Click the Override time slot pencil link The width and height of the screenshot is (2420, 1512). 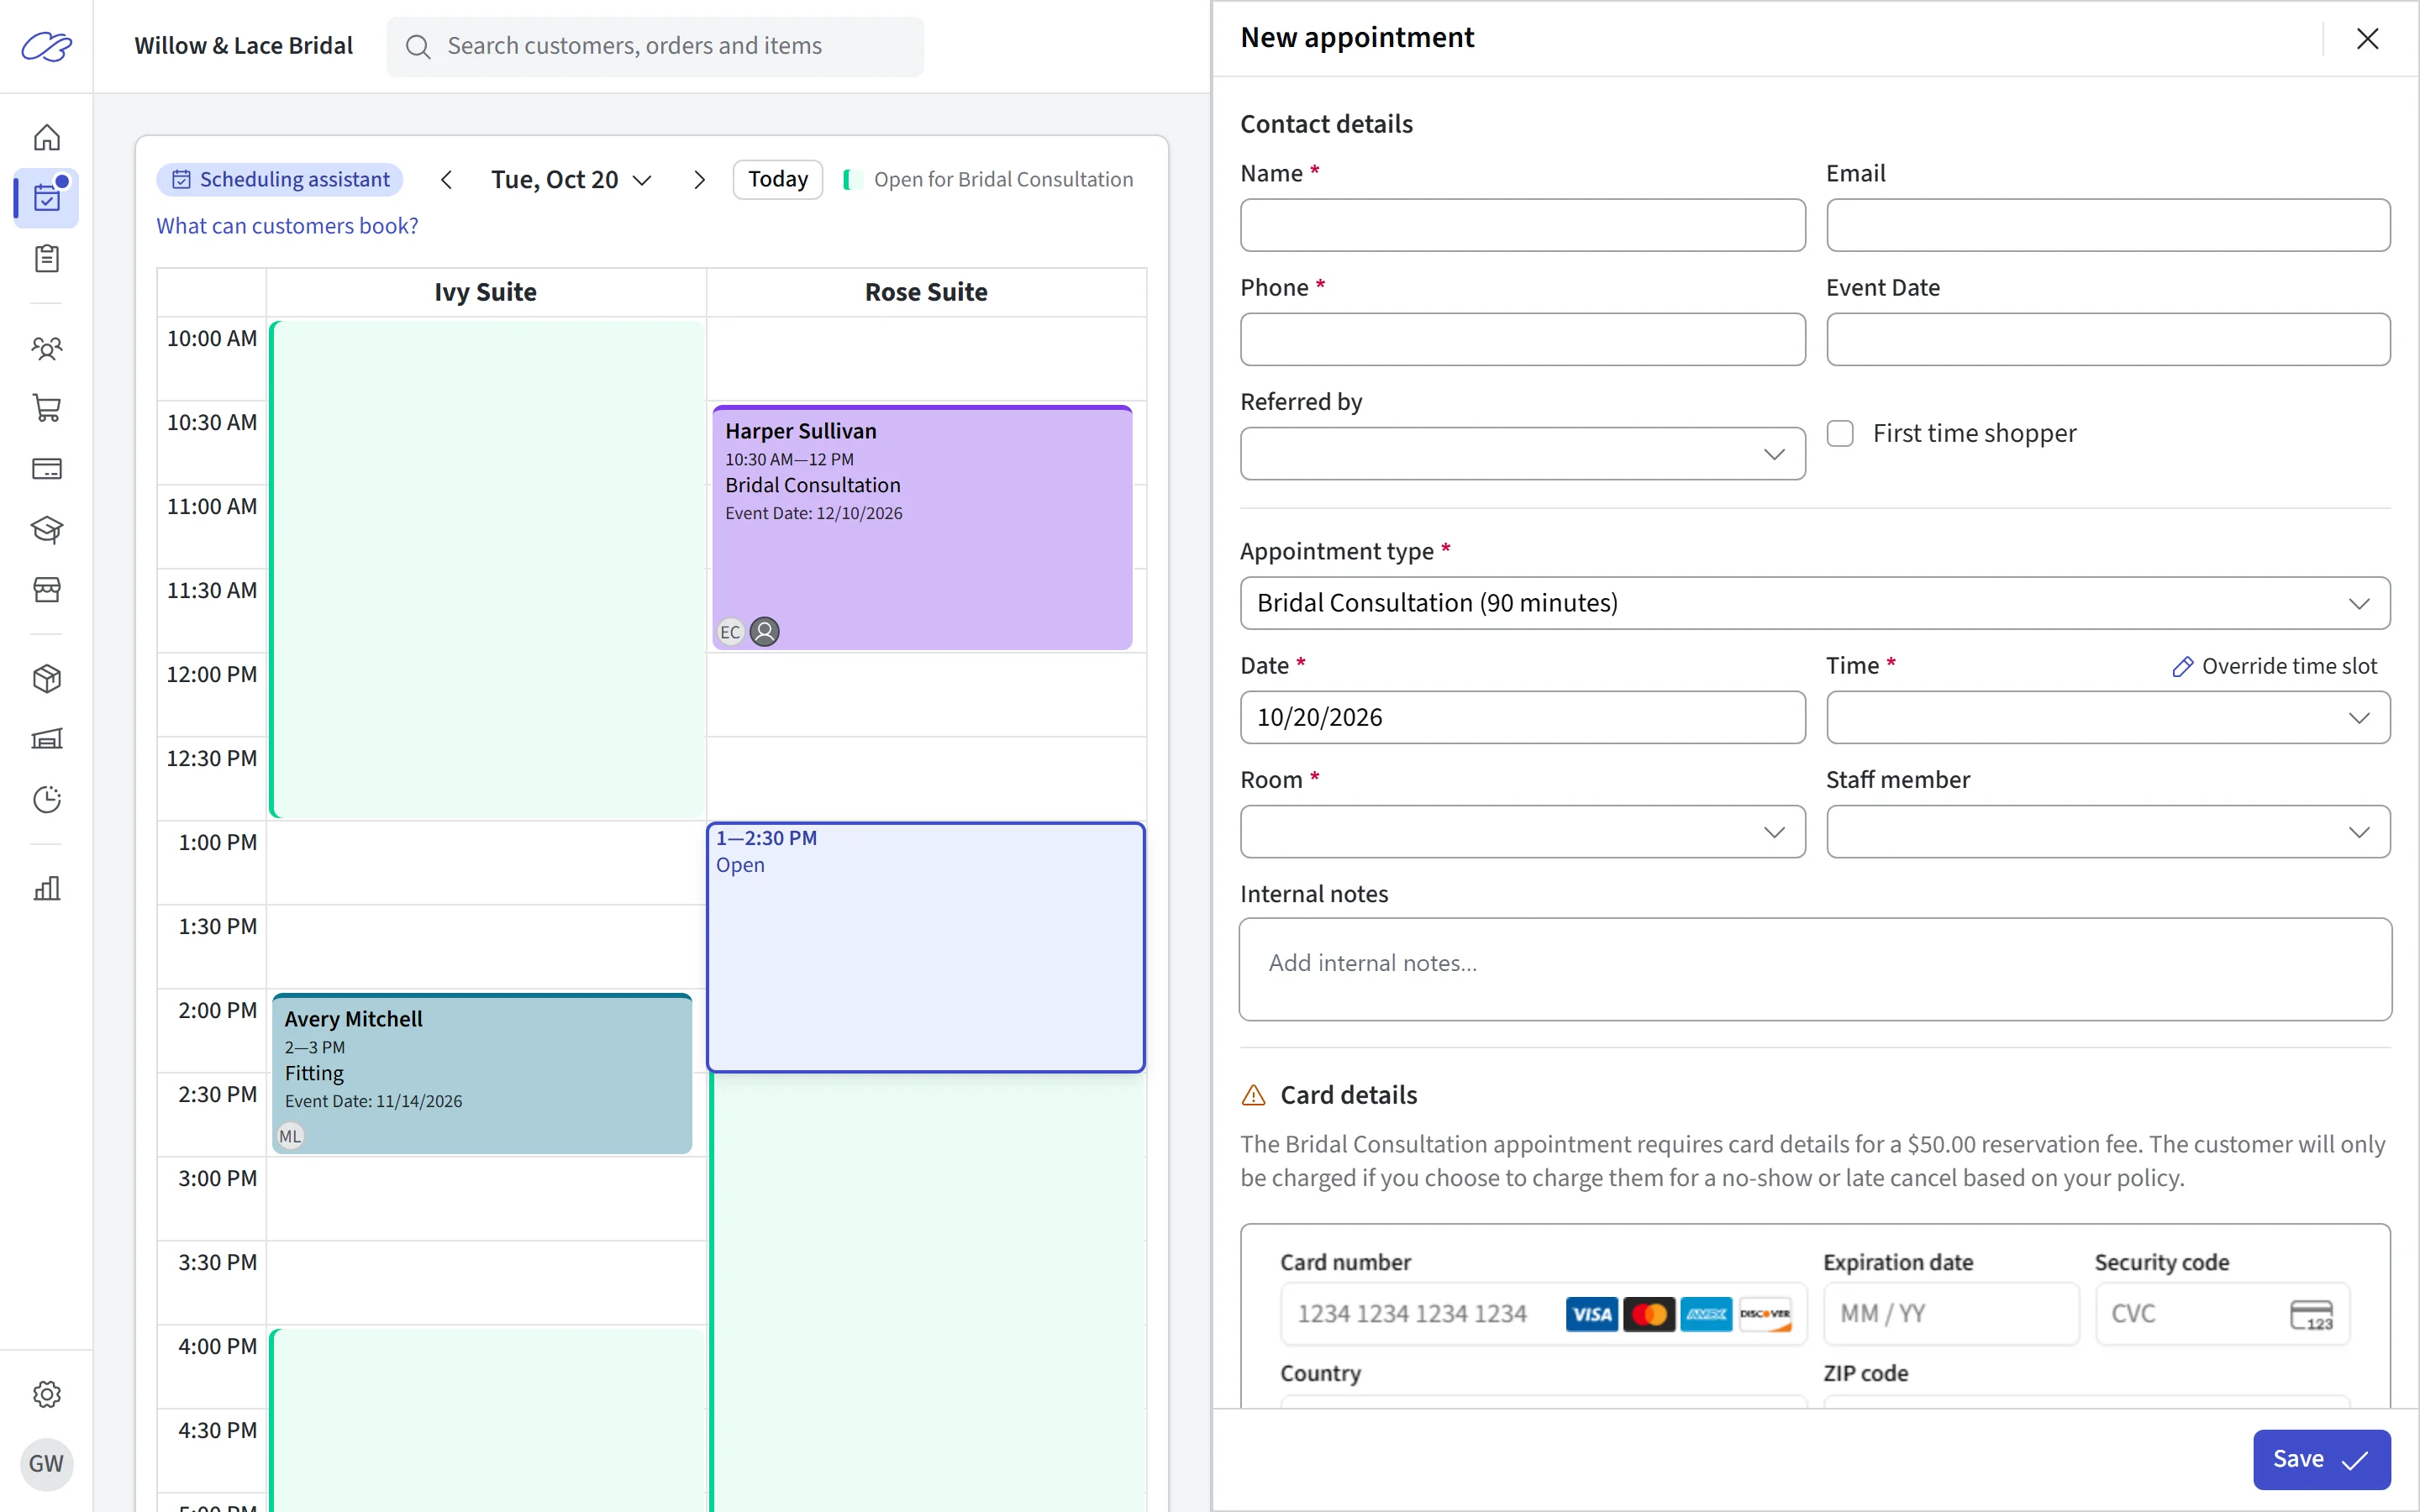tap(2274, 666)
